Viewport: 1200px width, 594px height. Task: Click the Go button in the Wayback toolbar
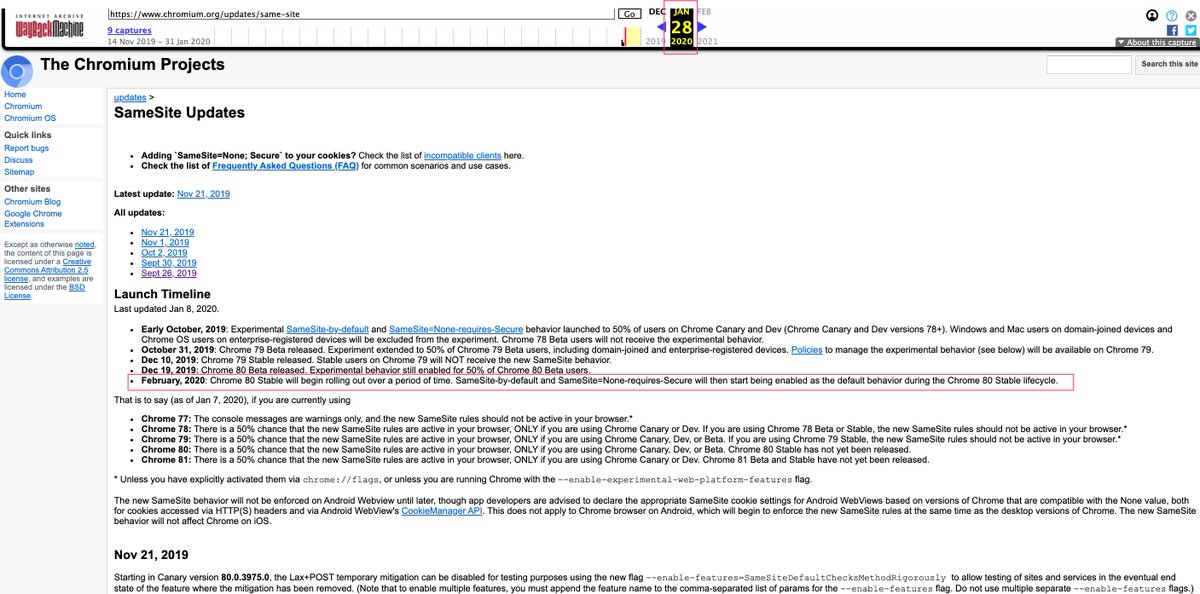pos(629,14)
